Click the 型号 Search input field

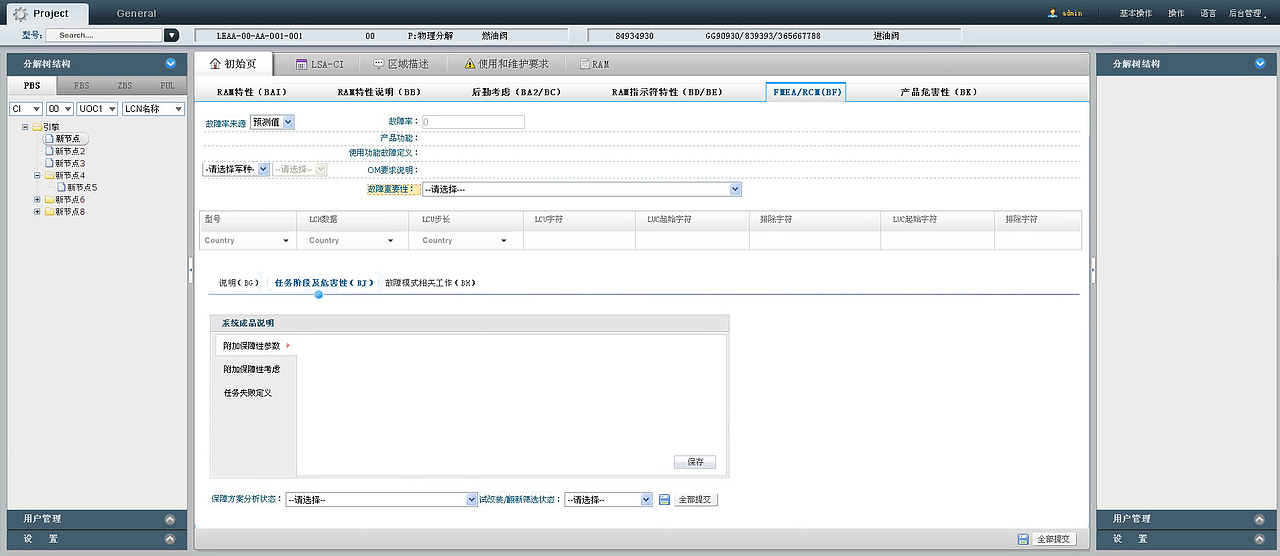pos(104,35)
